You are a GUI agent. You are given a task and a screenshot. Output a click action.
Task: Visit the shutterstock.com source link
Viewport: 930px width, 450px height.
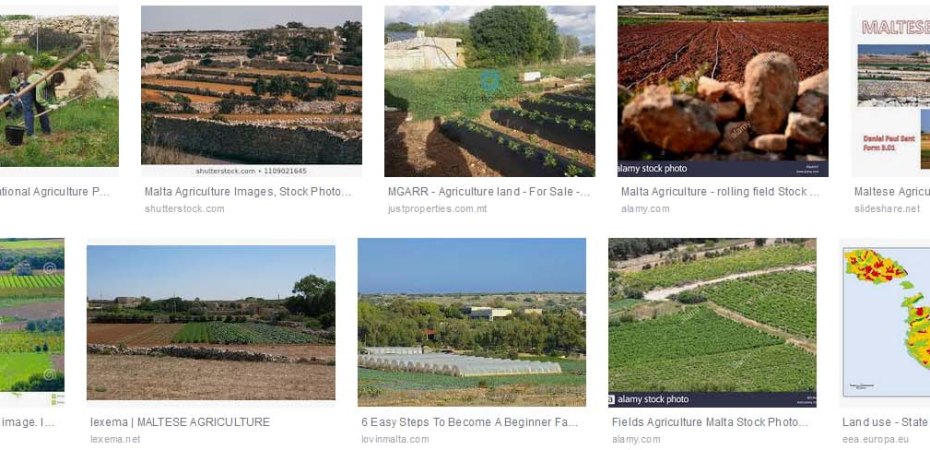pos(184,209)
